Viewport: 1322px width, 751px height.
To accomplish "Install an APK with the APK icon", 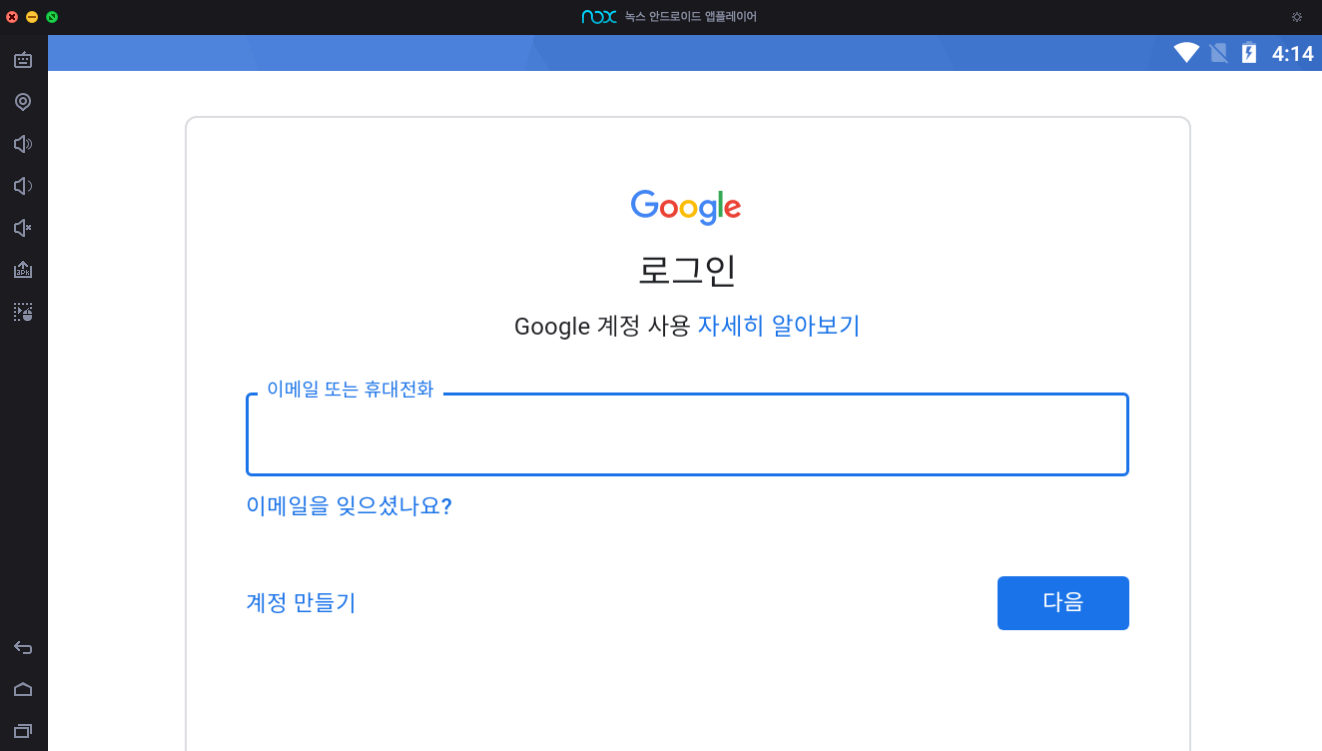I will point(23,270).
